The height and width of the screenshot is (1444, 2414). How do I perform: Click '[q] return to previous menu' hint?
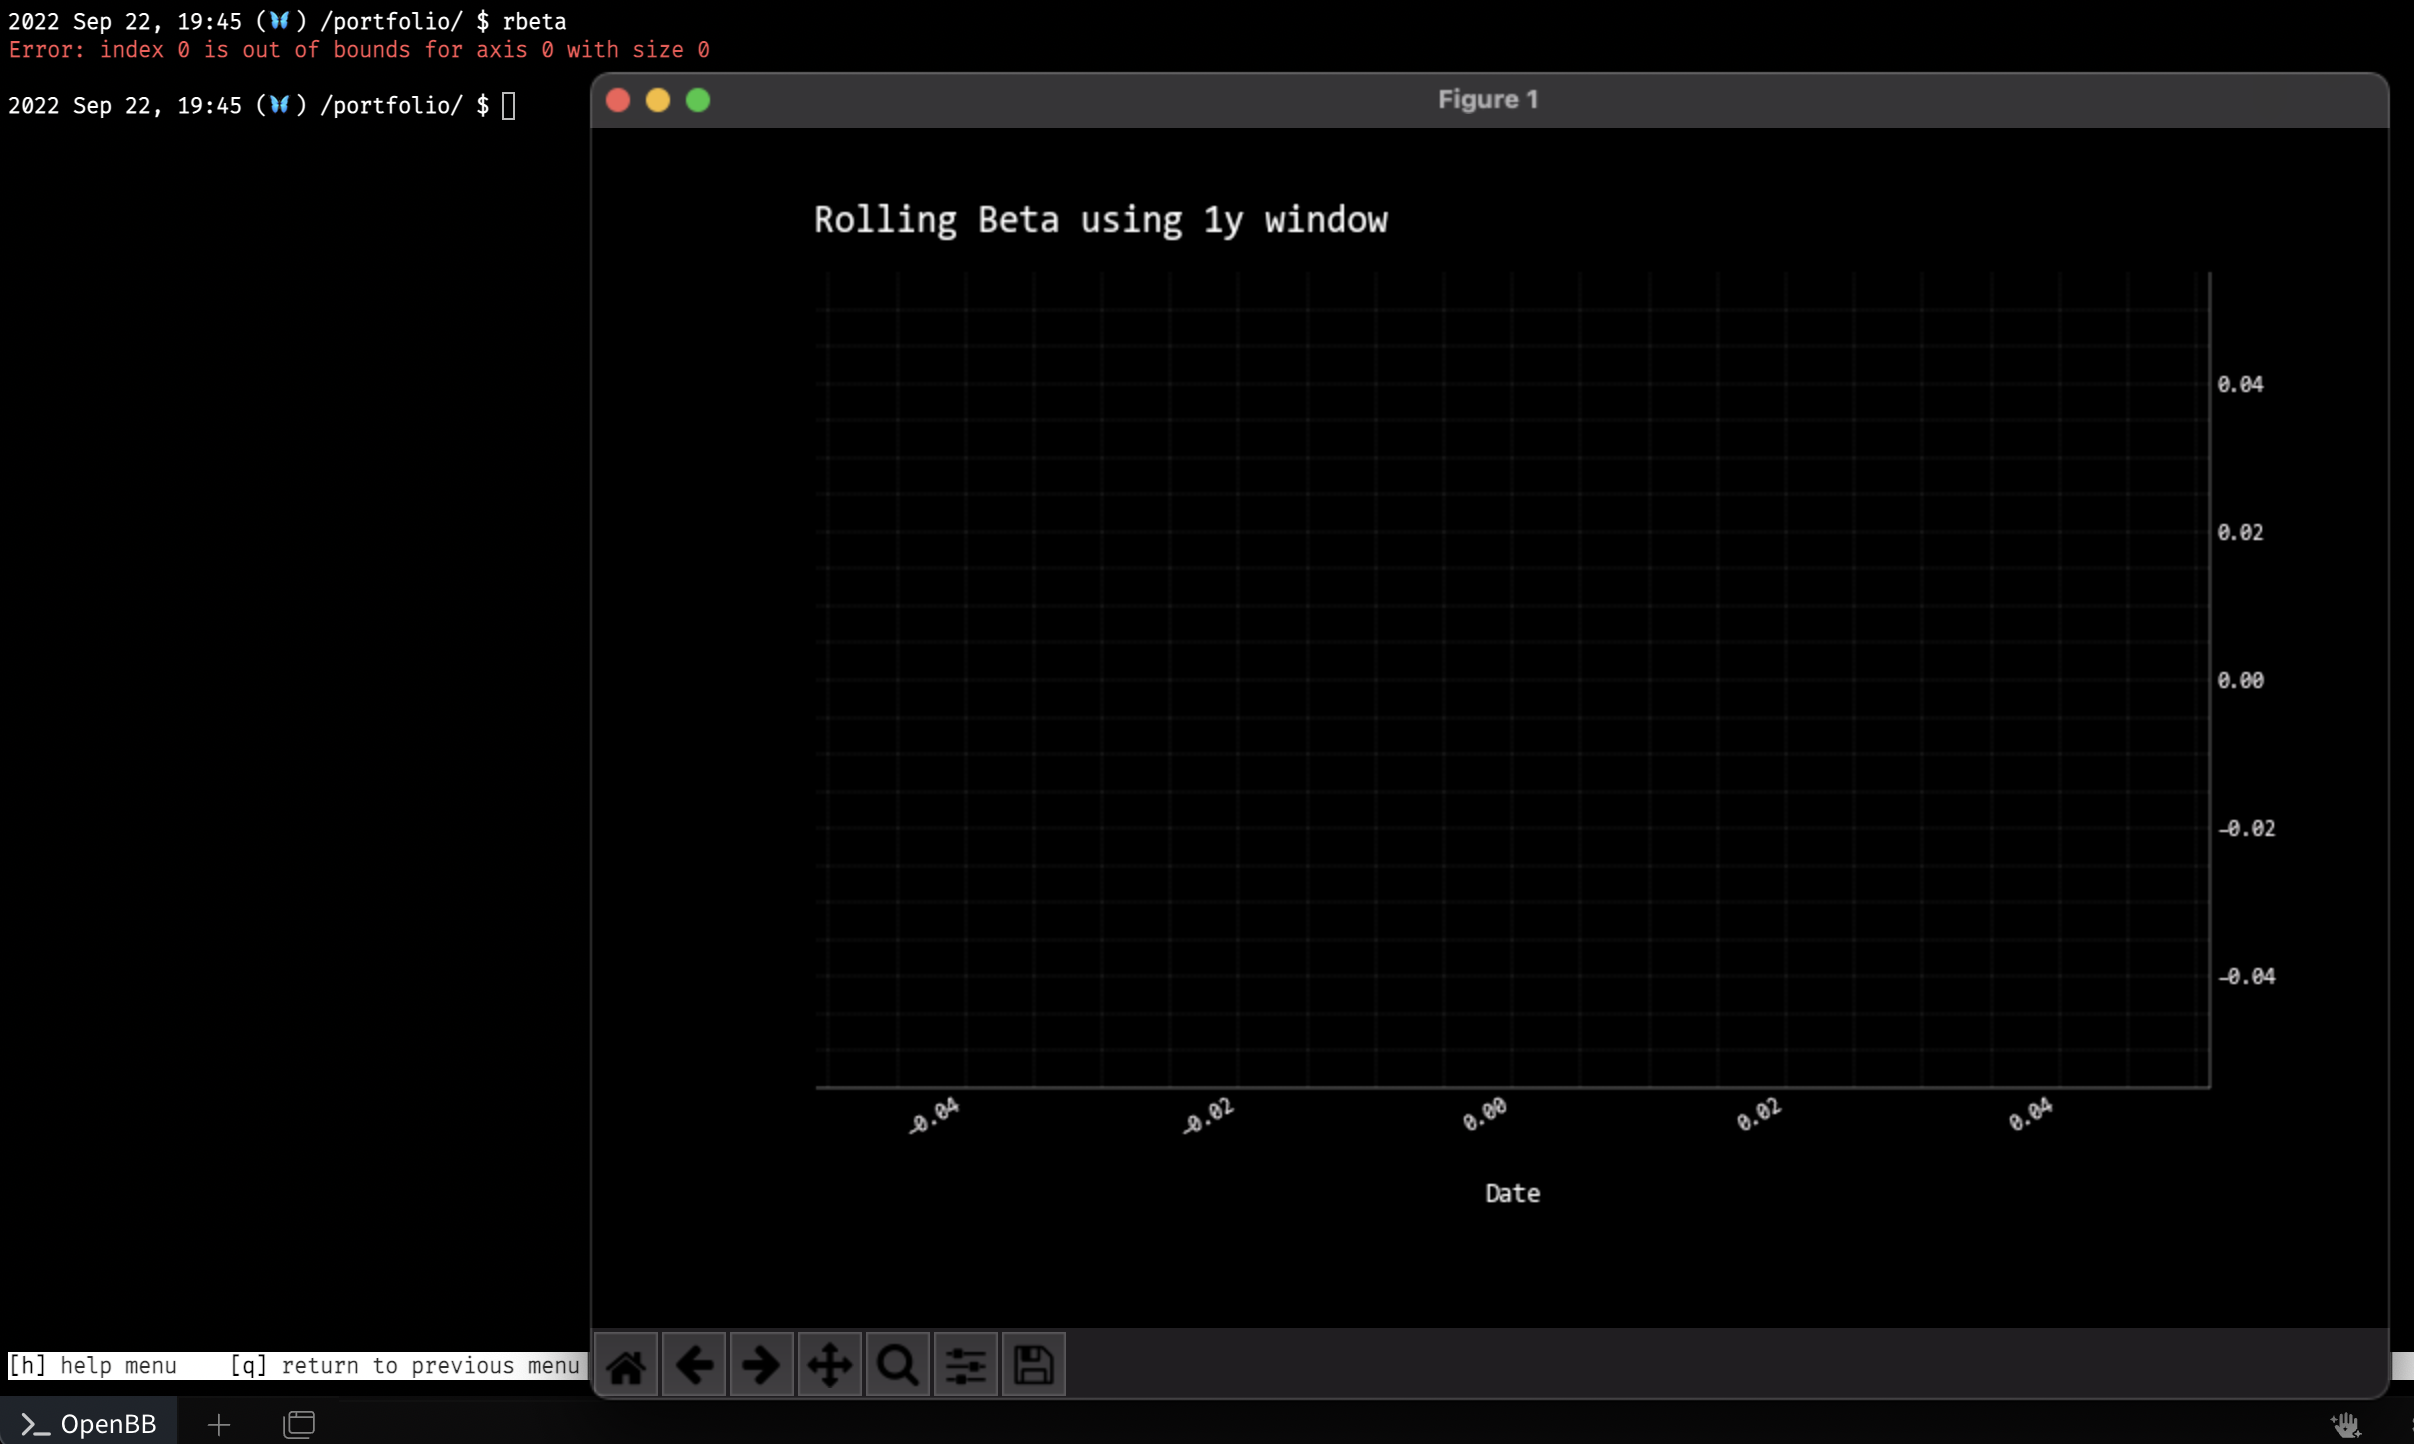coord(405,1365)
